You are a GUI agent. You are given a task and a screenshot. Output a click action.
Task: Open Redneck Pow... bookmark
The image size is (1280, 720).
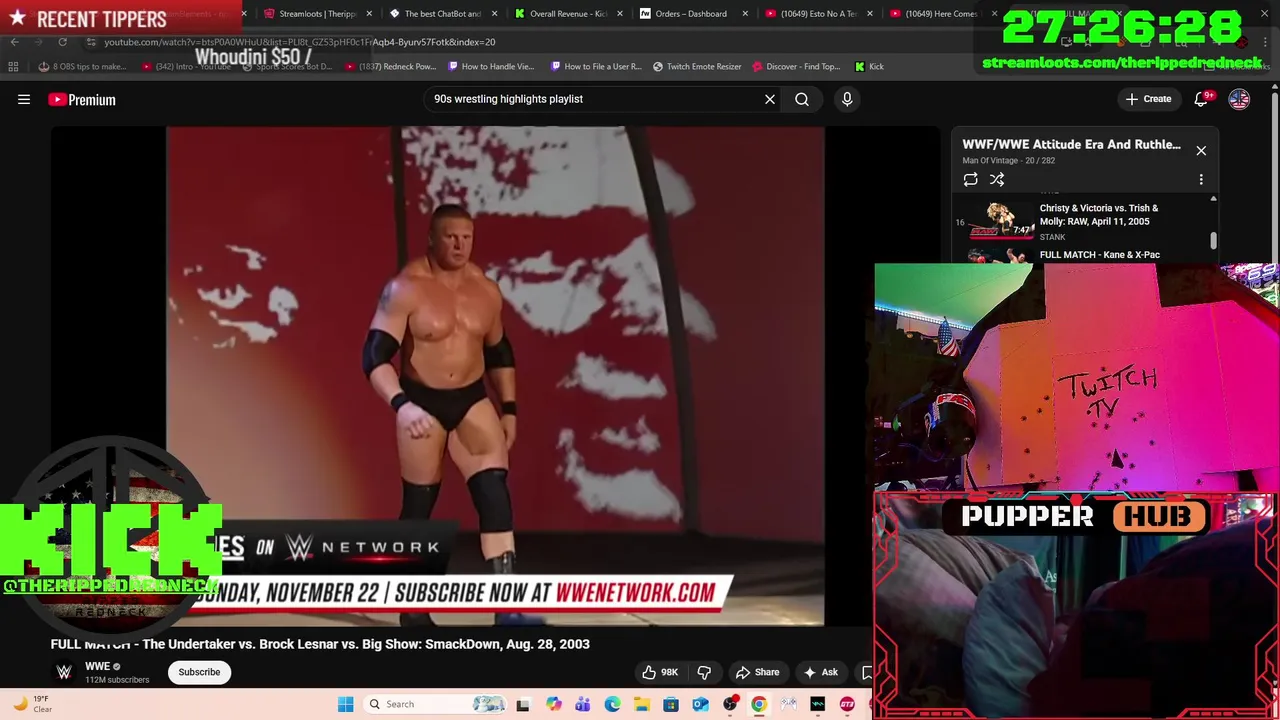[390, 67]
